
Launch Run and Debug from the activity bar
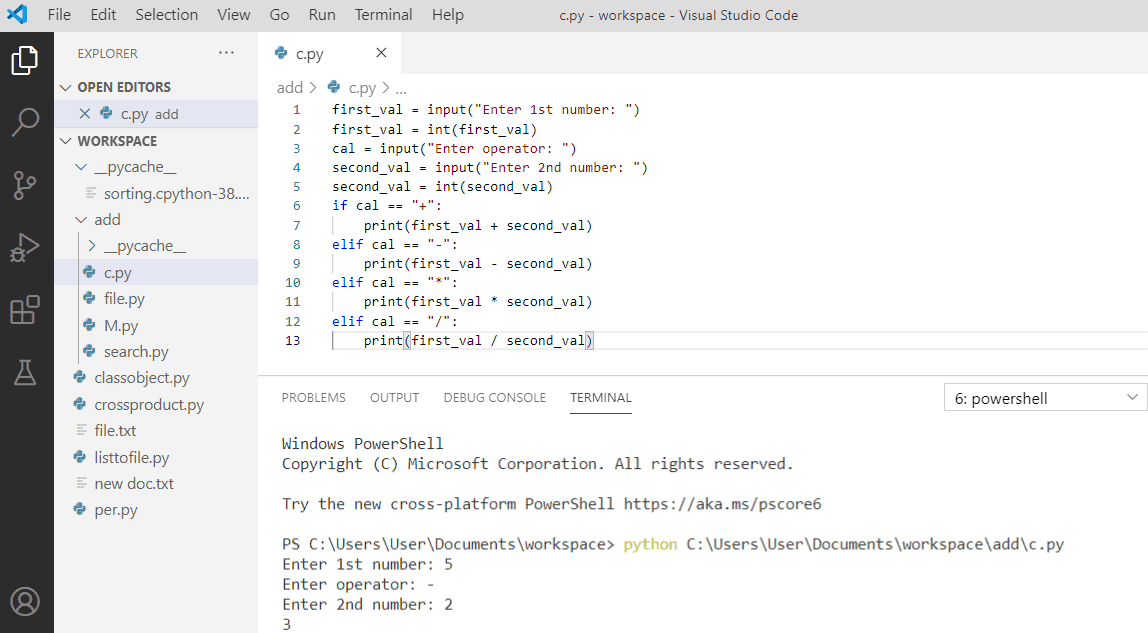pos(26,246)
